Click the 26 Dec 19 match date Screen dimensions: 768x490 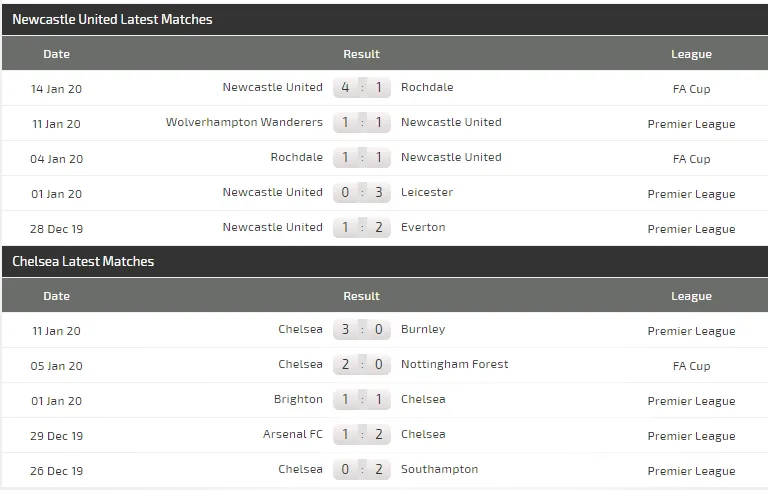click(57, 470)
